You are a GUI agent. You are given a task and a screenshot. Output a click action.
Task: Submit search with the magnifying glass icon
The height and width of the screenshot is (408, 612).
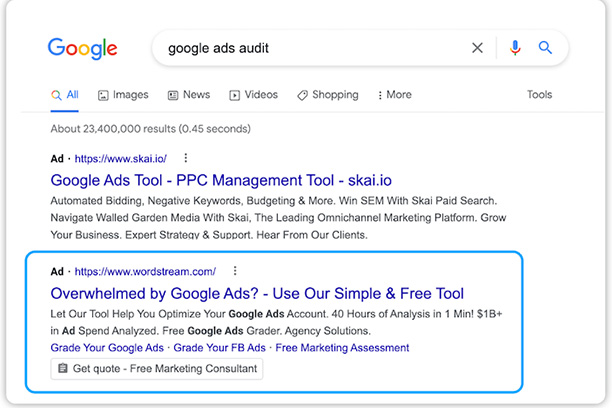coord(545,48)
